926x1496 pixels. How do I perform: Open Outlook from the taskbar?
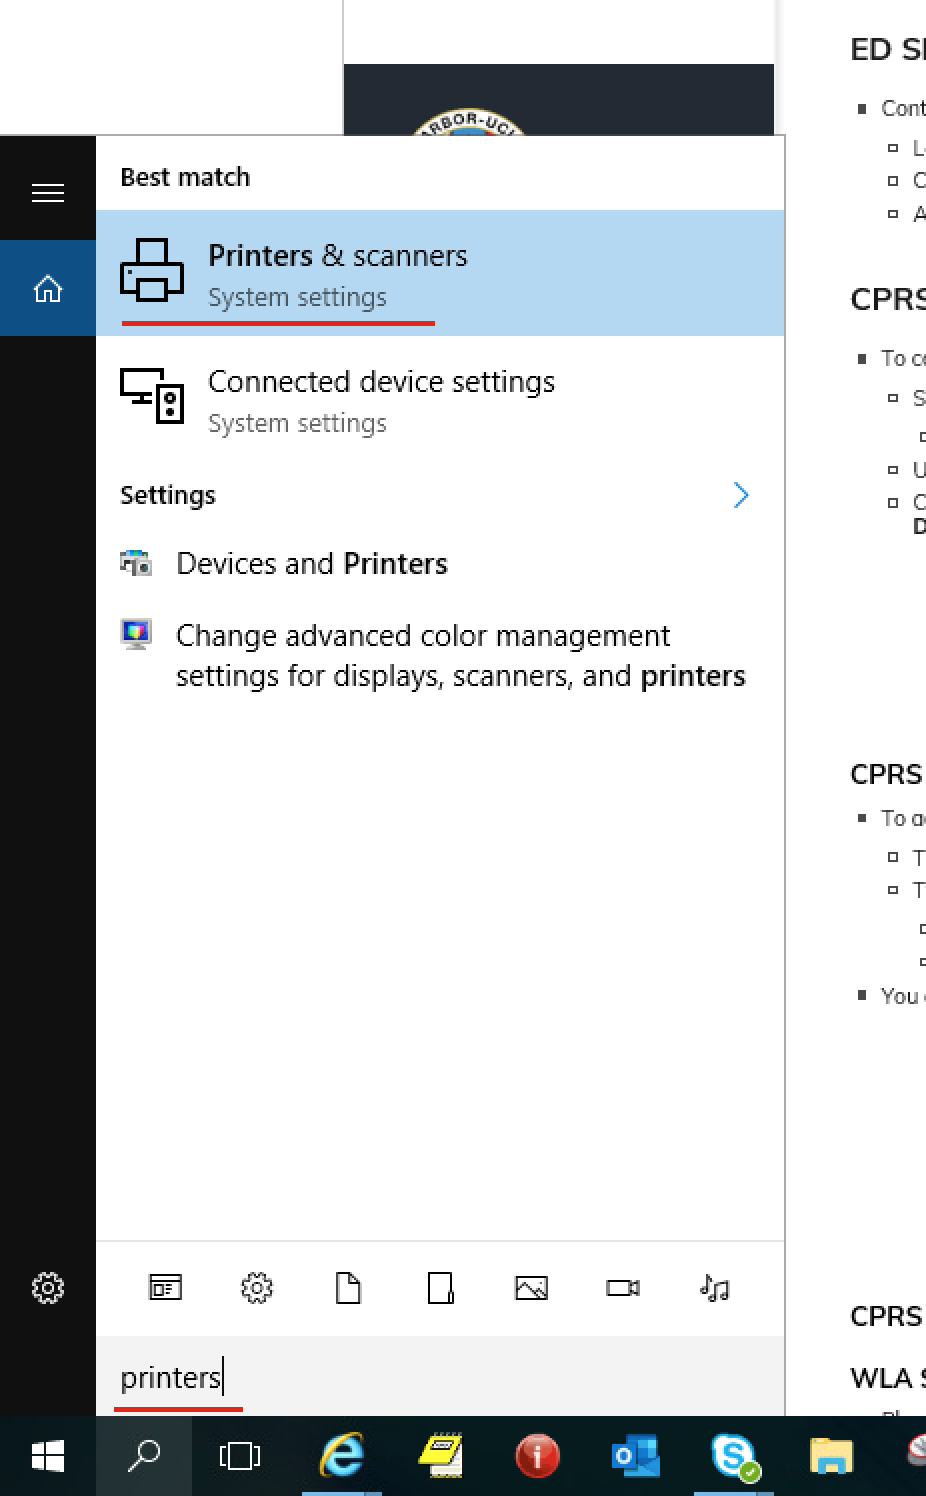tap(635, 1456)
